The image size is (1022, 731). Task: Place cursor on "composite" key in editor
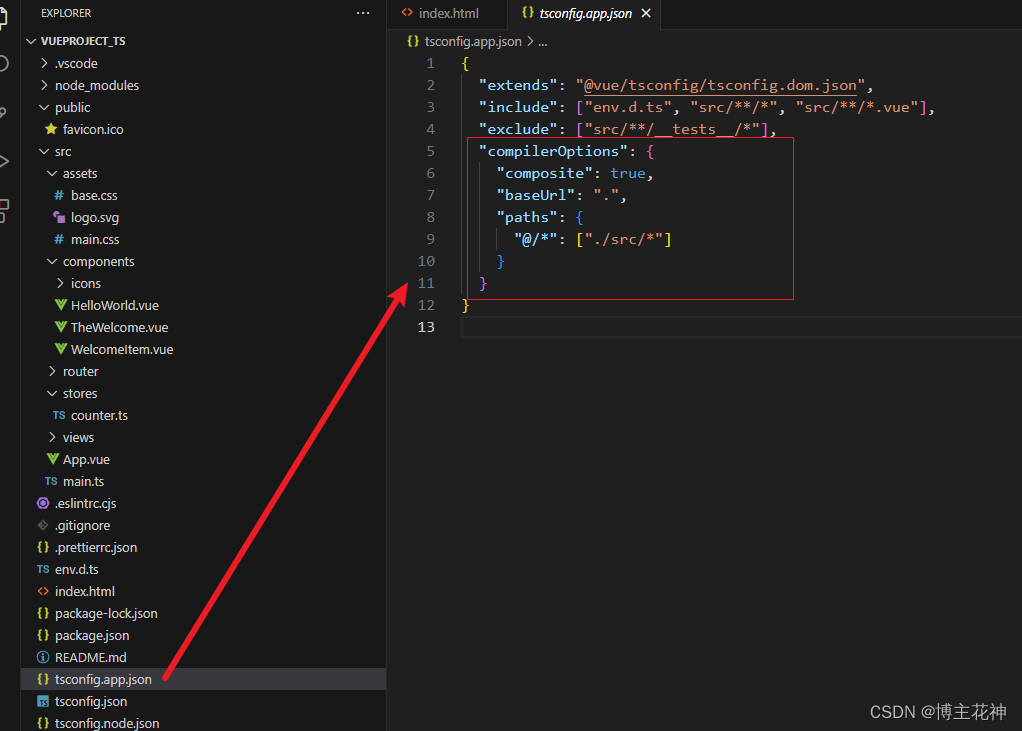point(544,173)
